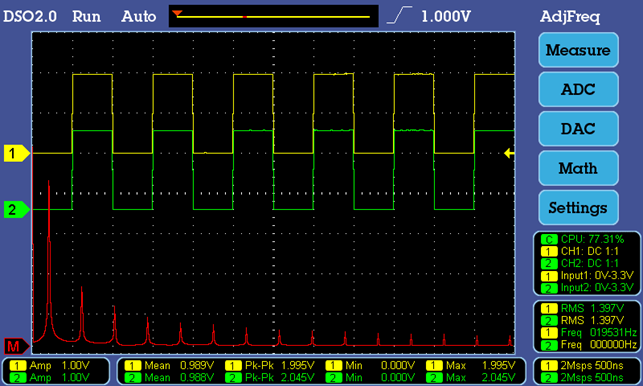The height and width of the screenshot is (386, 643).
Task: Click the yellow badge beside Mean 0.989V
Action: 132,366
